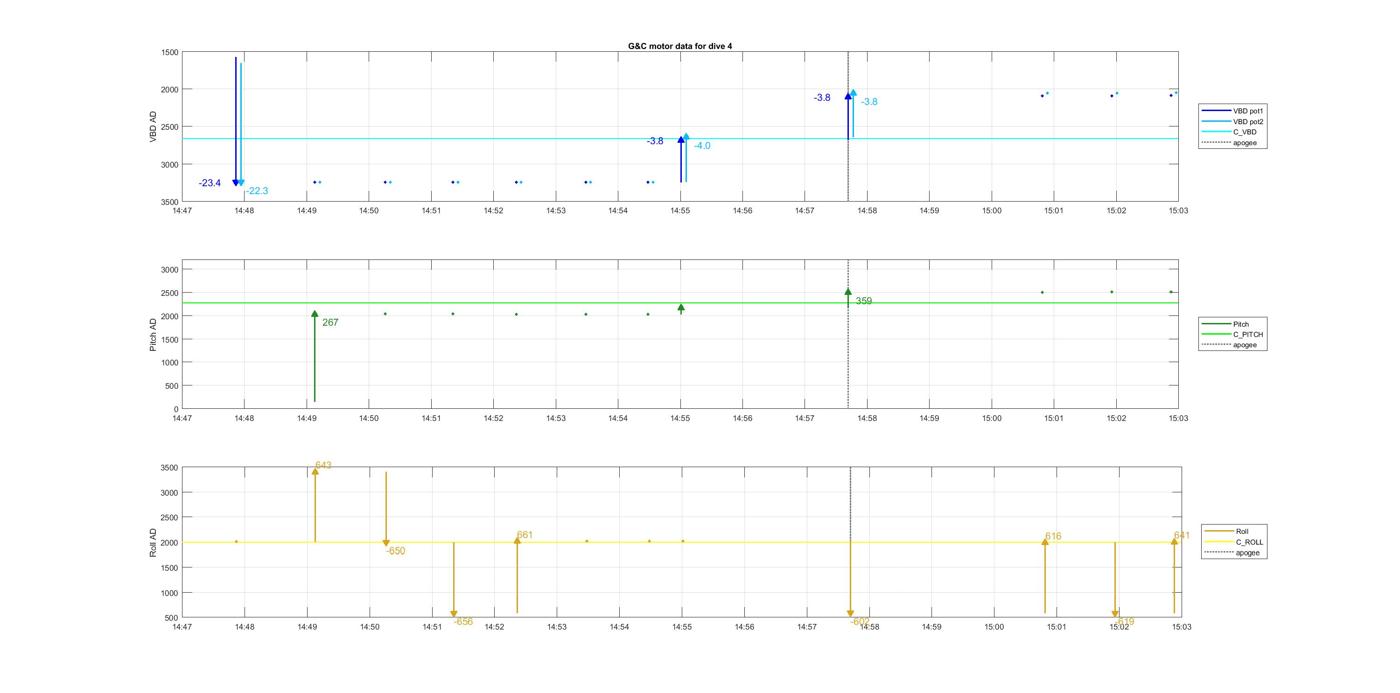Click the '-619' roll data label

[1125, 622]
